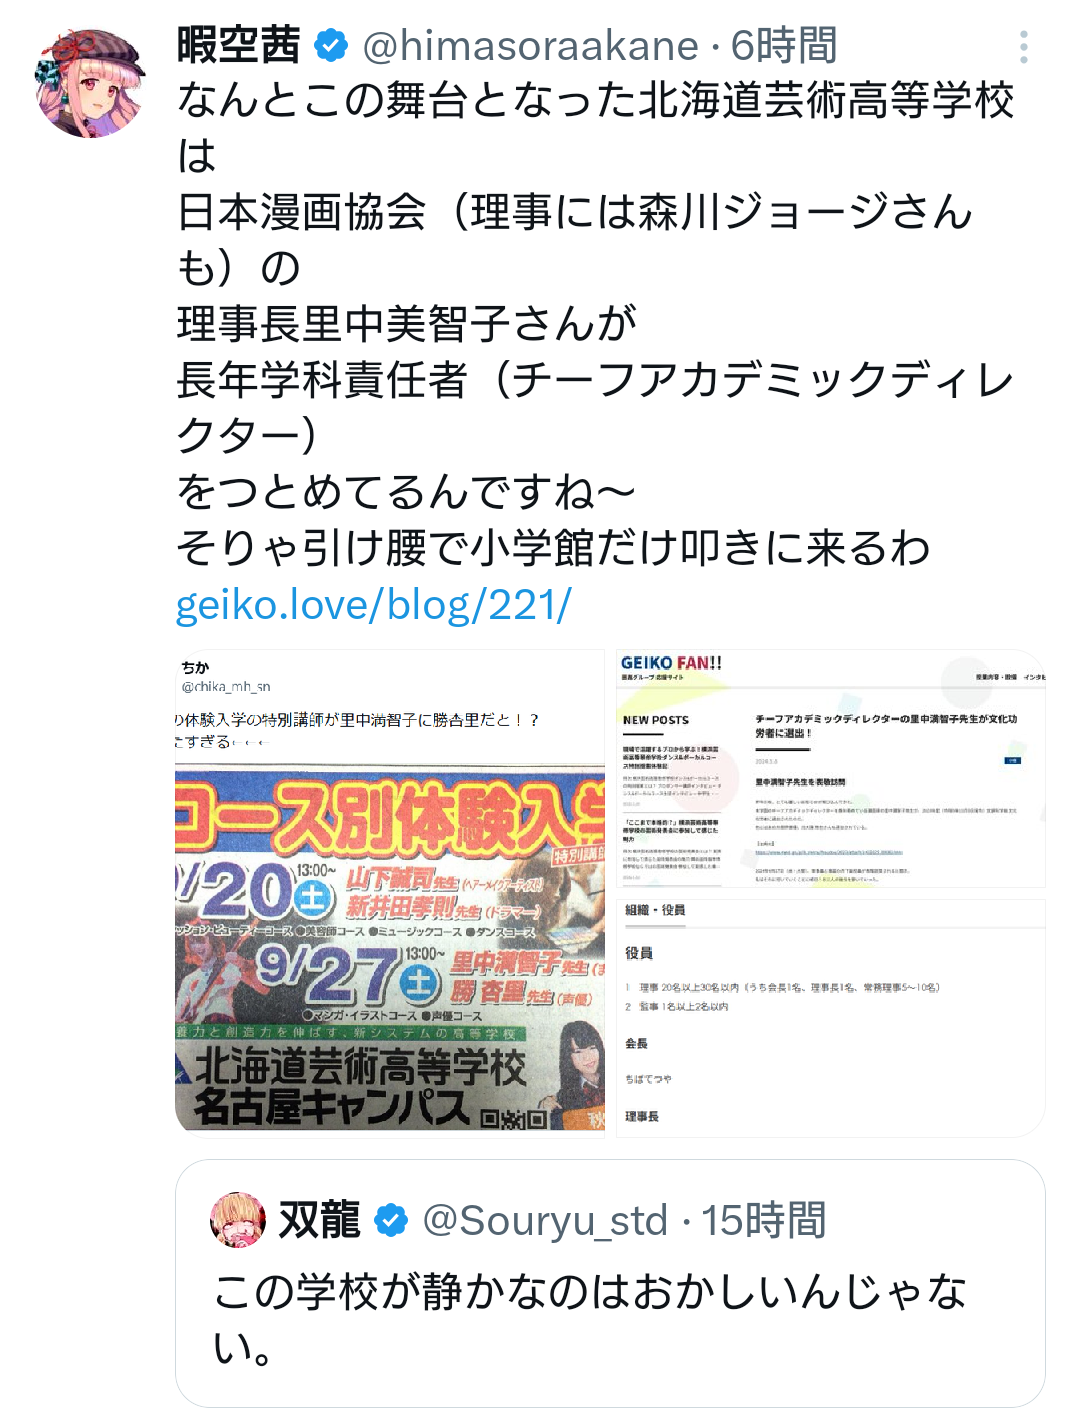Click the tweet line ending 小学館だけ叩きに来るわ

coord(553,547)
